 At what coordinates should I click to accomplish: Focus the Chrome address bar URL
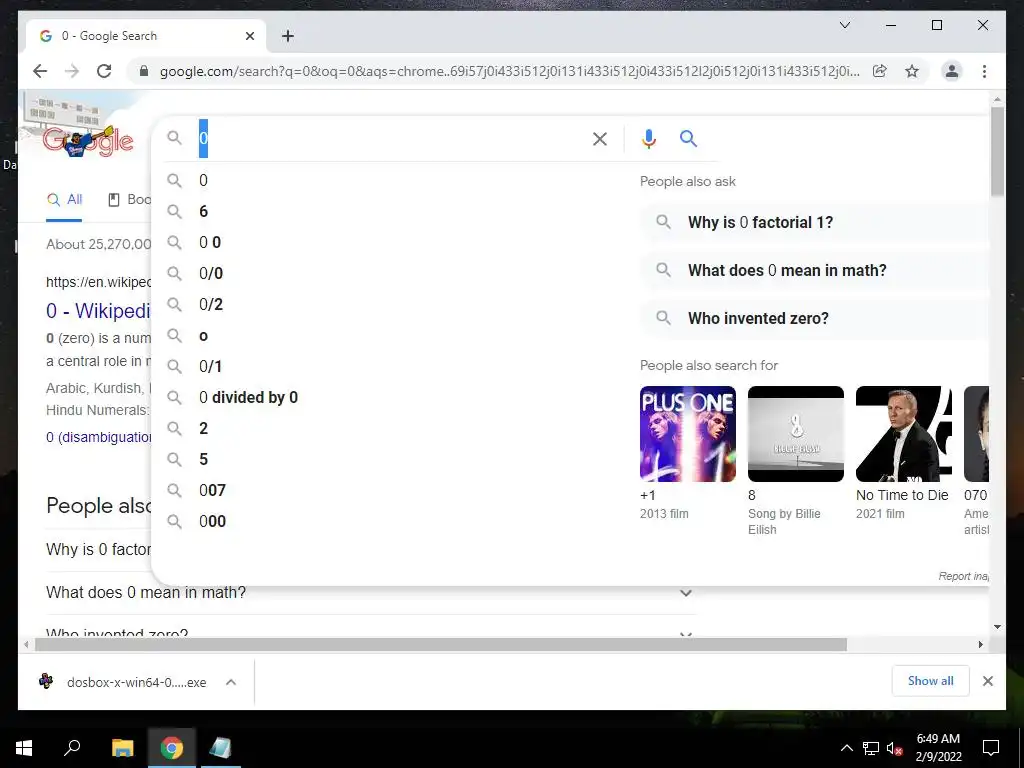pos(509,71)
